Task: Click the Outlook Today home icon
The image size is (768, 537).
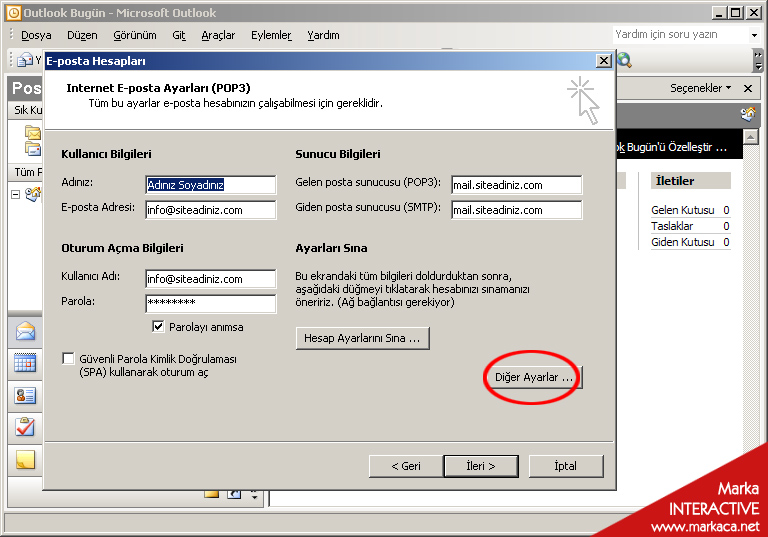Action: [x=748, y=115]
